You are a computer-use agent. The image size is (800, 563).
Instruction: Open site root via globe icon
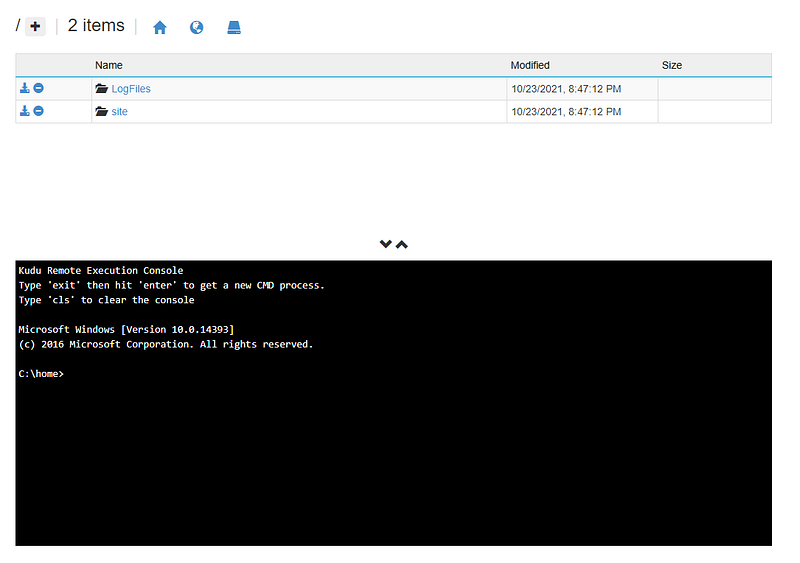click(x=196, y=27)
